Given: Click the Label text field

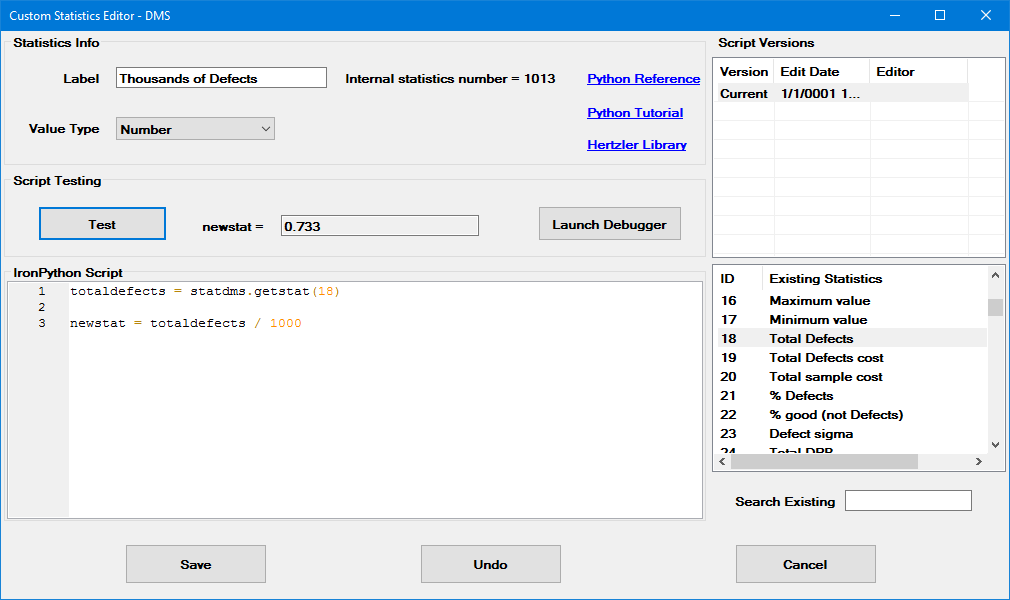Looking at the screenshot, I should 221,78.
